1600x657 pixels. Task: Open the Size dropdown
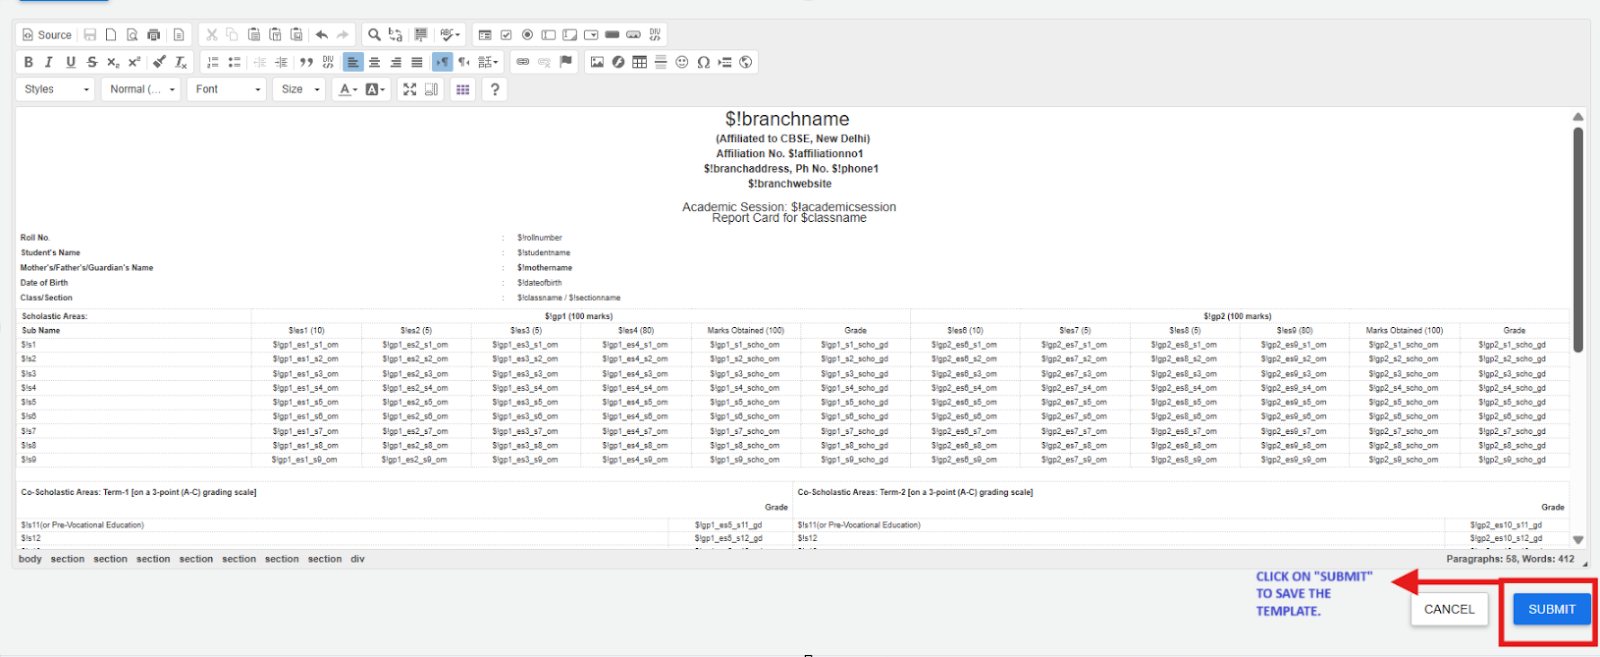coord(300,89)
